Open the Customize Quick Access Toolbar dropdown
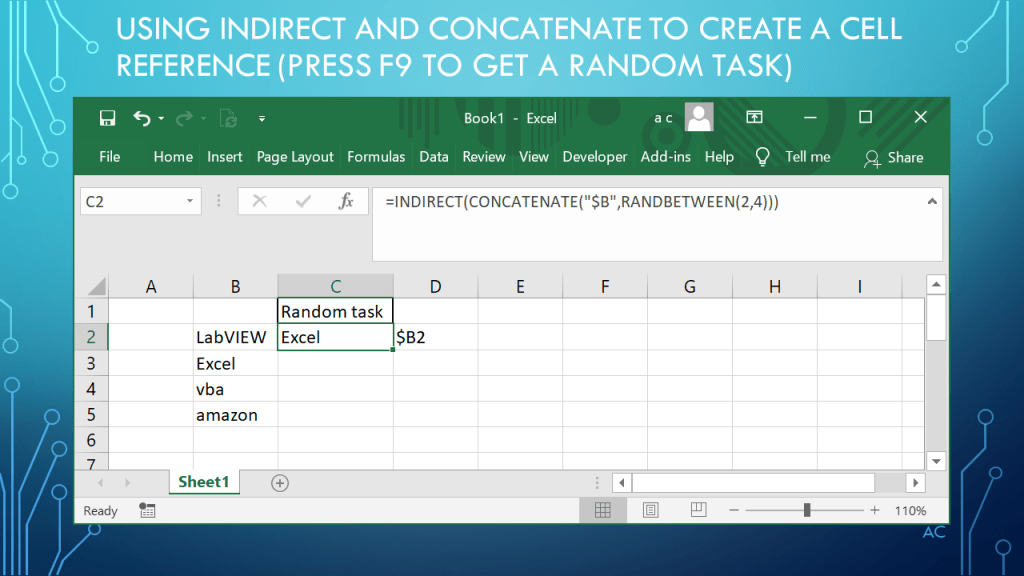The height and width of the screenshot is (576, 1024). point(262,119)
